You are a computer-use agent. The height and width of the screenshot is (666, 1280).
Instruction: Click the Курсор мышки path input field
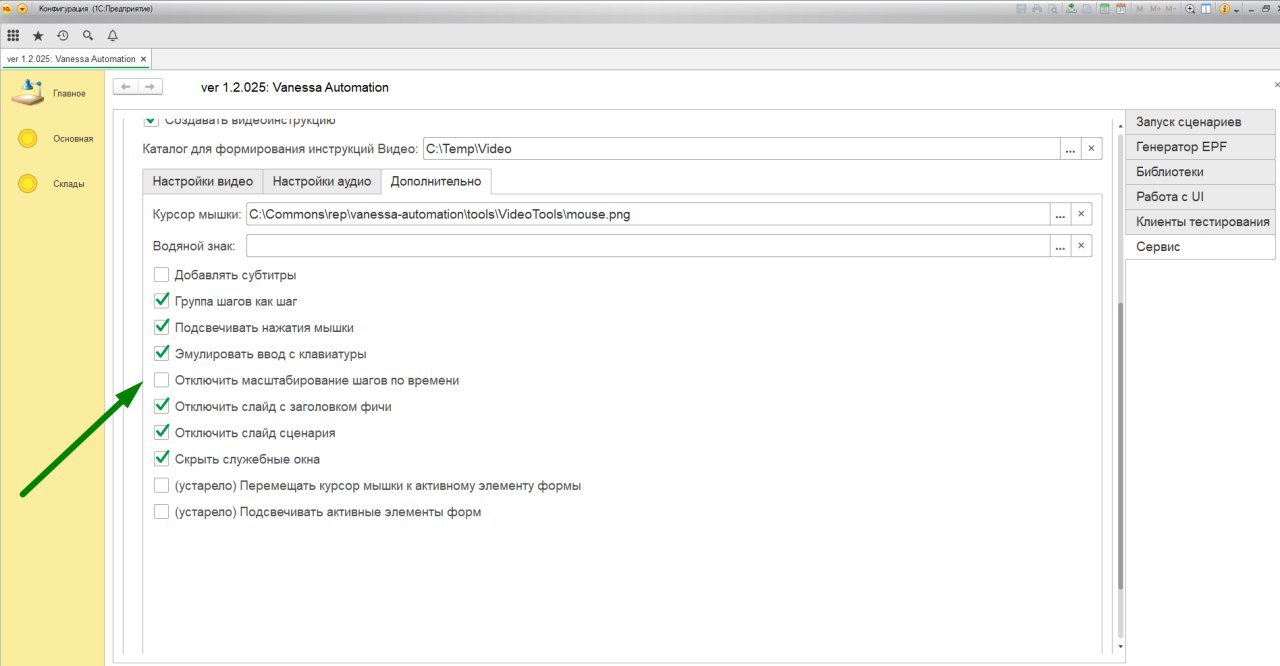pyautogui.click(x=648, y=214)
